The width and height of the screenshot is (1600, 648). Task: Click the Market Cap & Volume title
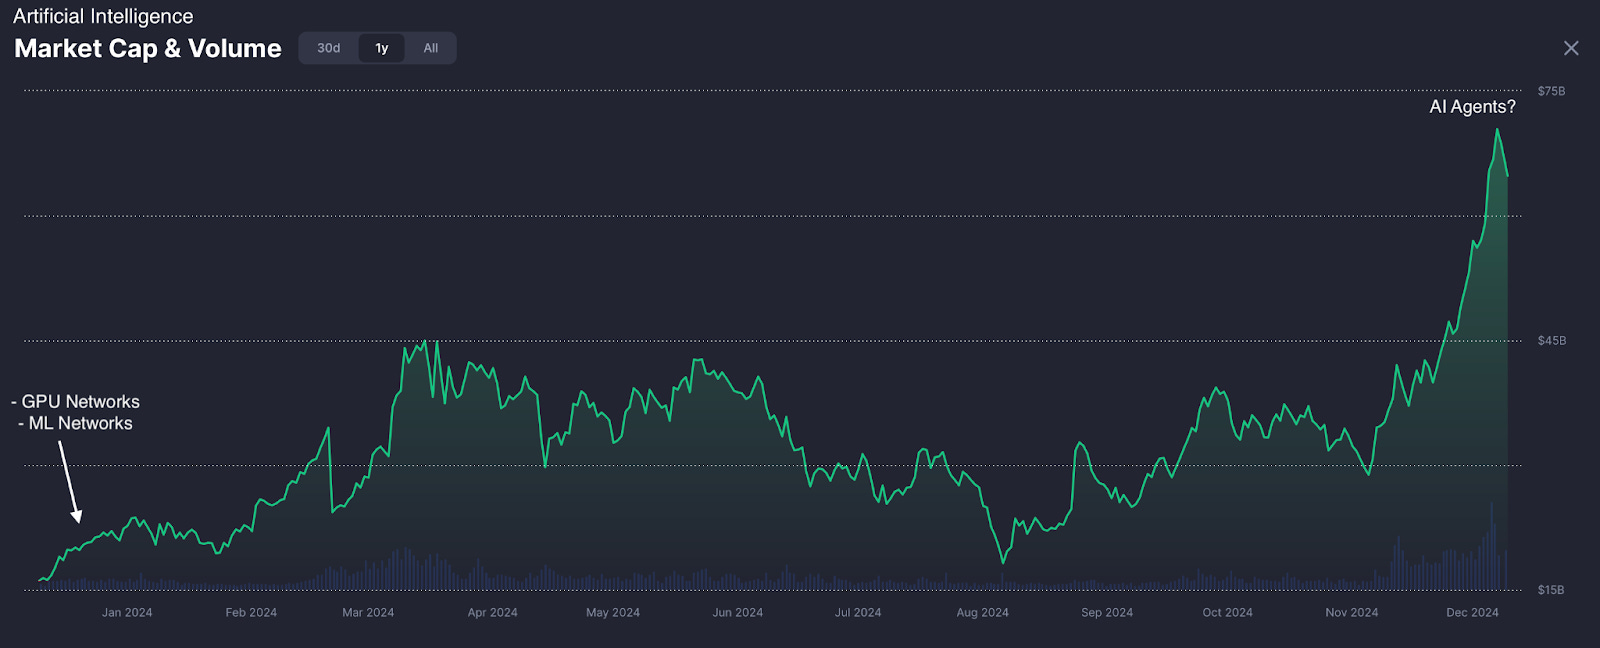click(148, 48)
